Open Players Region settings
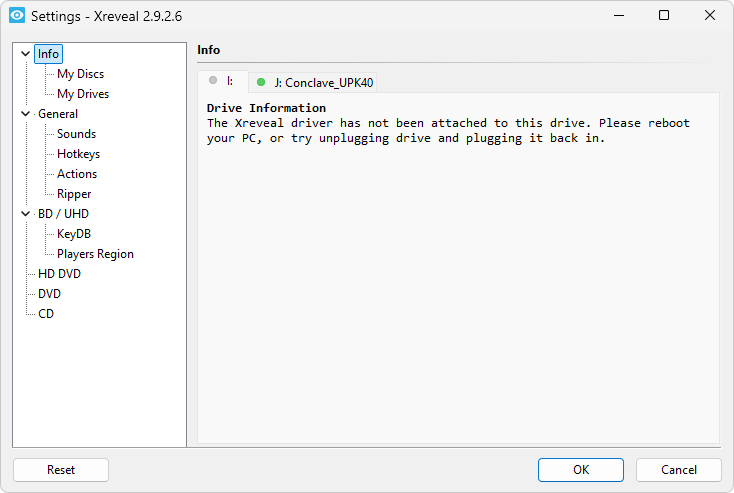The image size is (734, 493). pos(95,254)
